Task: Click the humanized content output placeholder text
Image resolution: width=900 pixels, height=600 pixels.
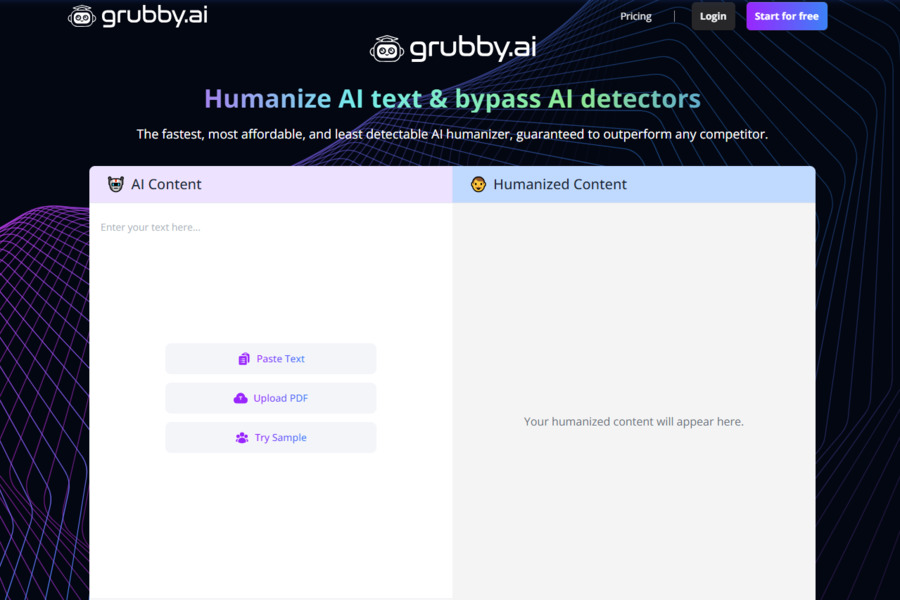Action: 633,422
